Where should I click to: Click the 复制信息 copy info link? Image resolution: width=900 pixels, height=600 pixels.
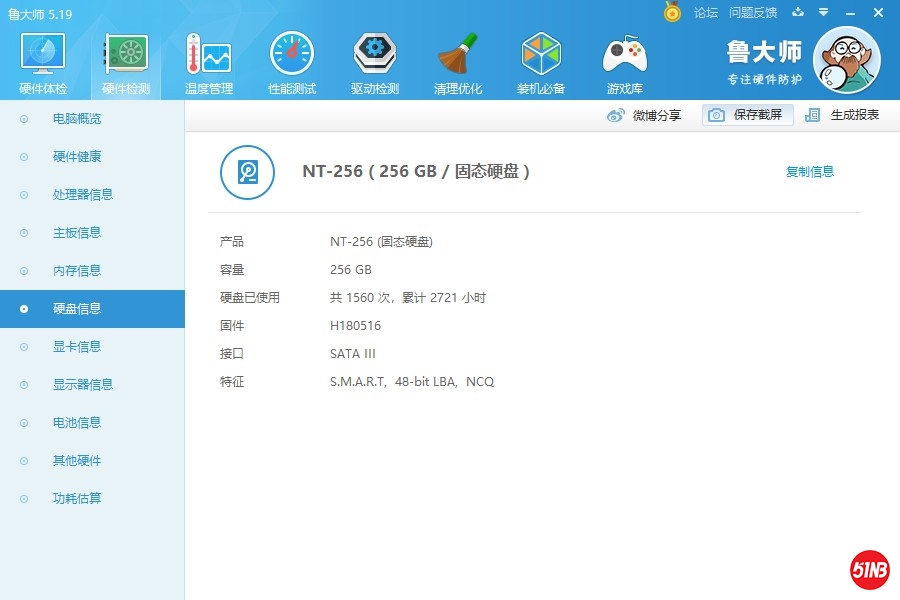[x=809, y=172]
